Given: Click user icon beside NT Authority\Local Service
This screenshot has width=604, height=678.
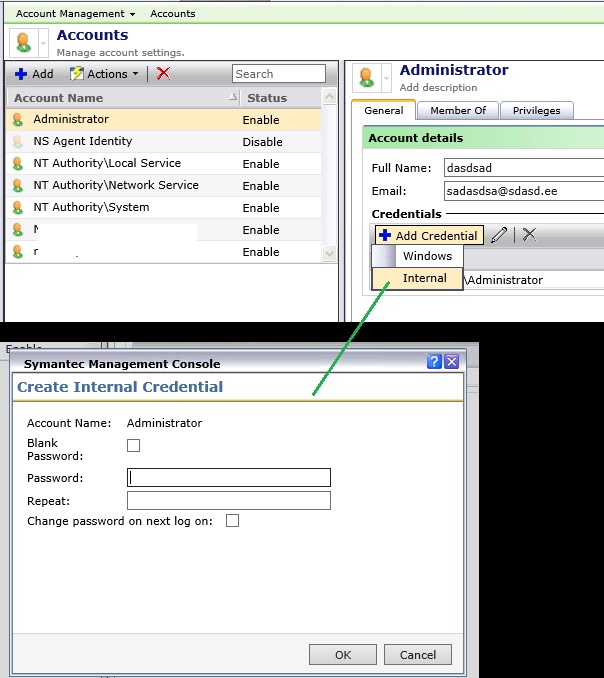Looking at the screenshot, I should (18, 163).
